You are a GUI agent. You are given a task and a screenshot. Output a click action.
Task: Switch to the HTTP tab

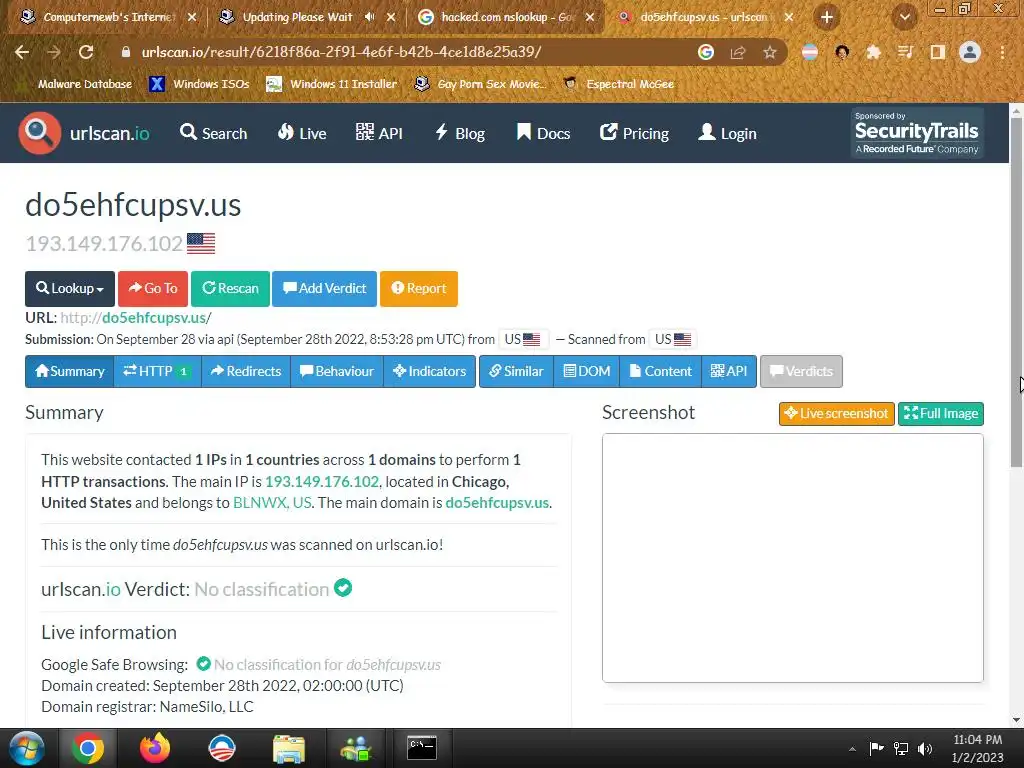pos(157,372)
